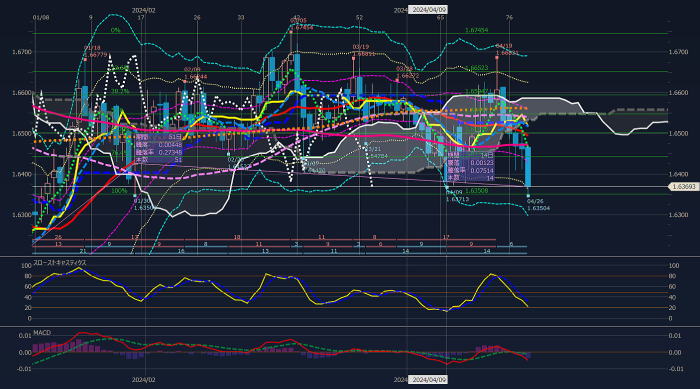700x389 pixels.
Task: Click the 1.6500 label on right price axis
Action: click(679, 133)
